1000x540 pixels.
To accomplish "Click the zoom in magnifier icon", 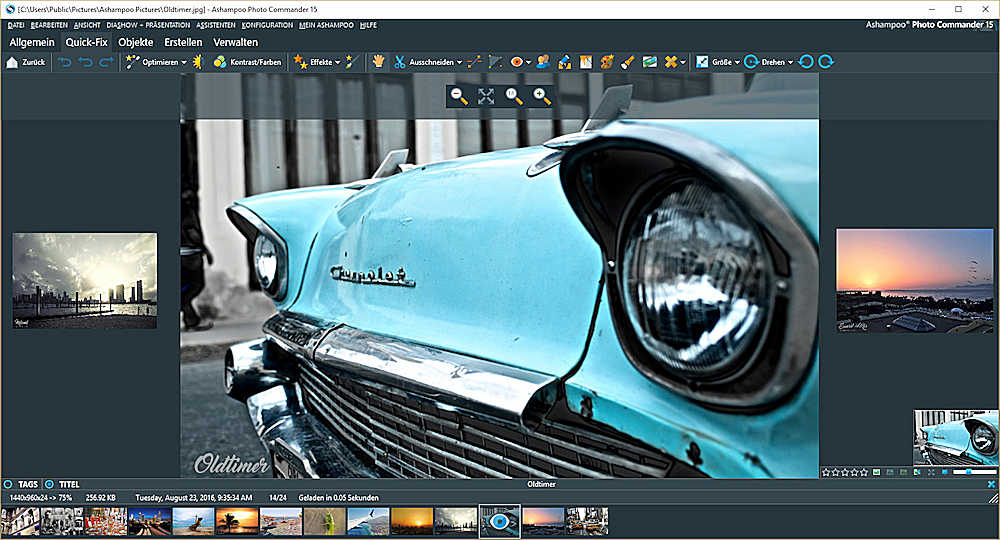I will (542, 96).
